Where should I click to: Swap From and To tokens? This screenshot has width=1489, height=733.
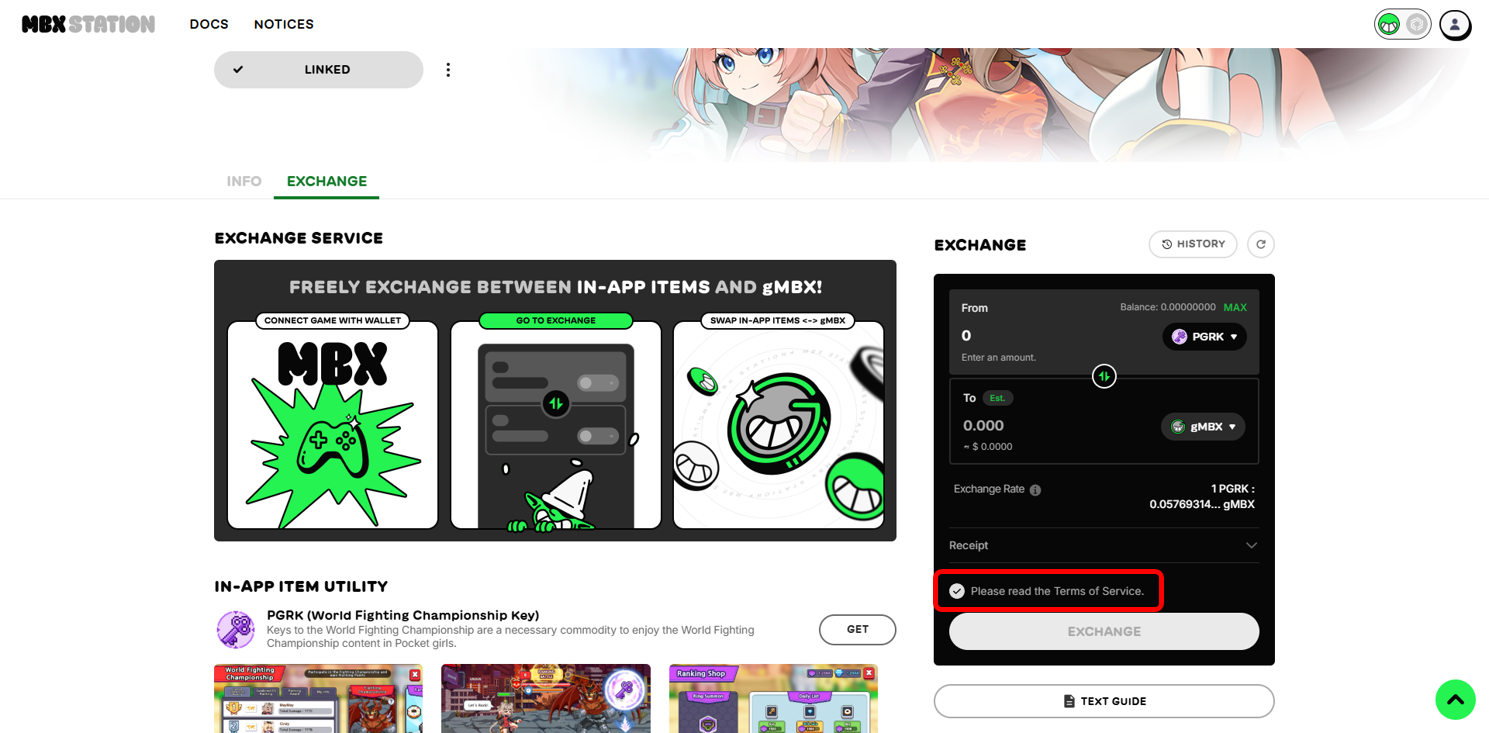coord(1103,376)
